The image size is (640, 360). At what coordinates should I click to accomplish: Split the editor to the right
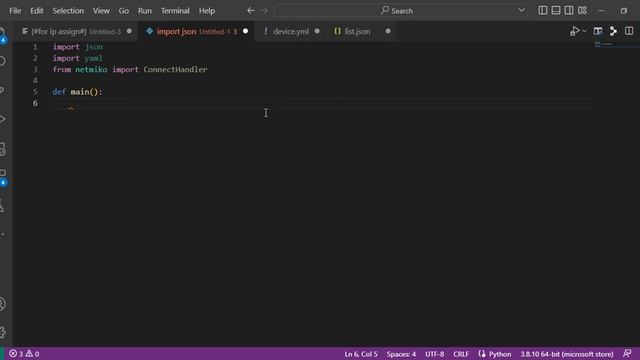coord(629,31)
